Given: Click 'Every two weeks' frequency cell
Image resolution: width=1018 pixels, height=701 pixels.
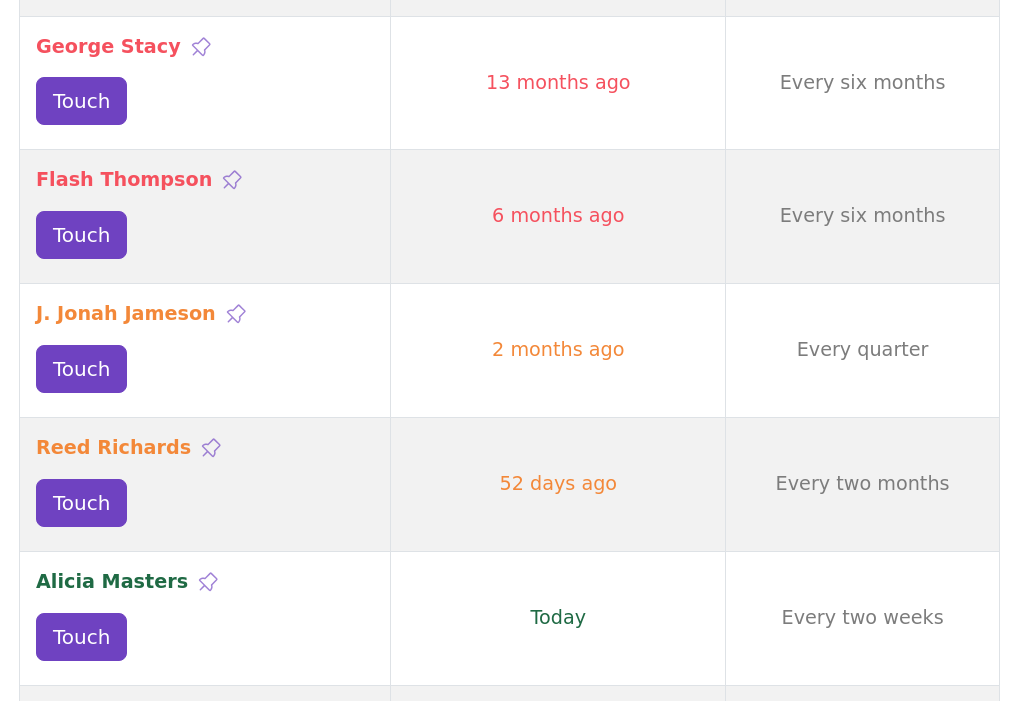Looking at the screenshot, I should pos(862,618).
